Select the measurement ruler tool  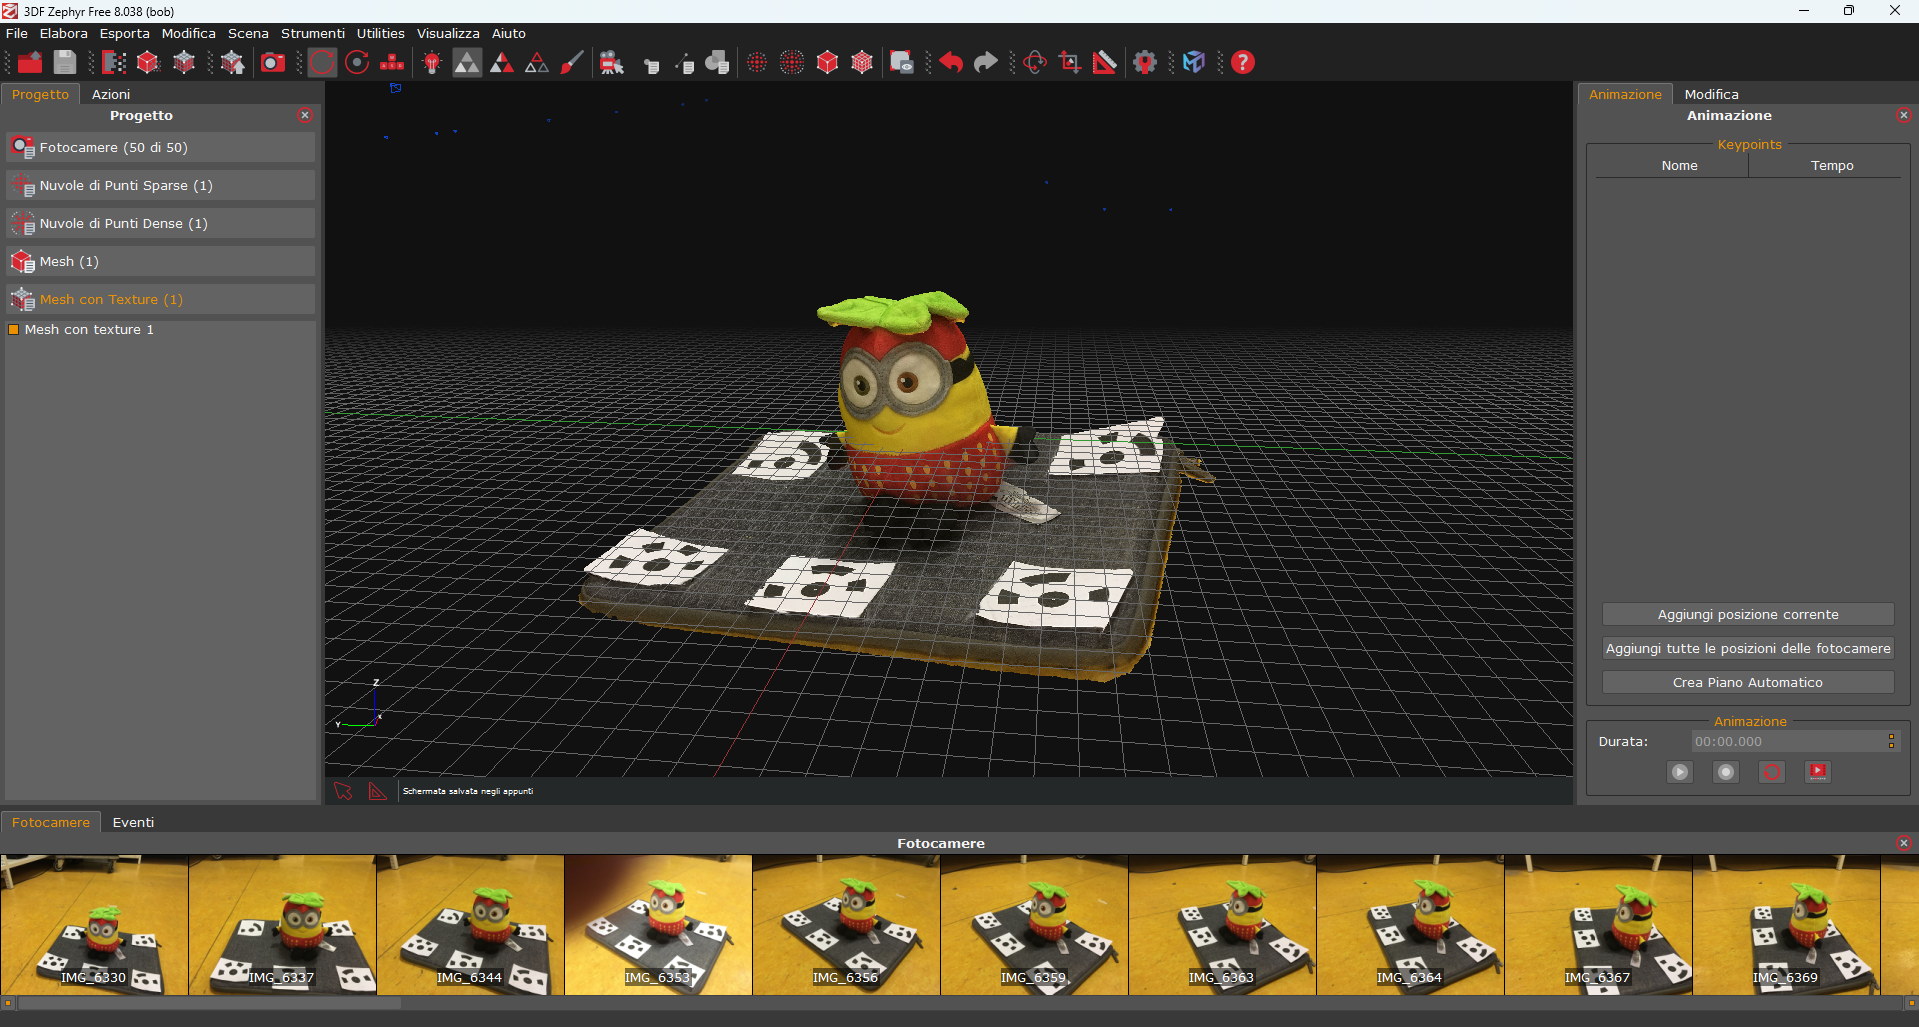[x=1104, y=62]
